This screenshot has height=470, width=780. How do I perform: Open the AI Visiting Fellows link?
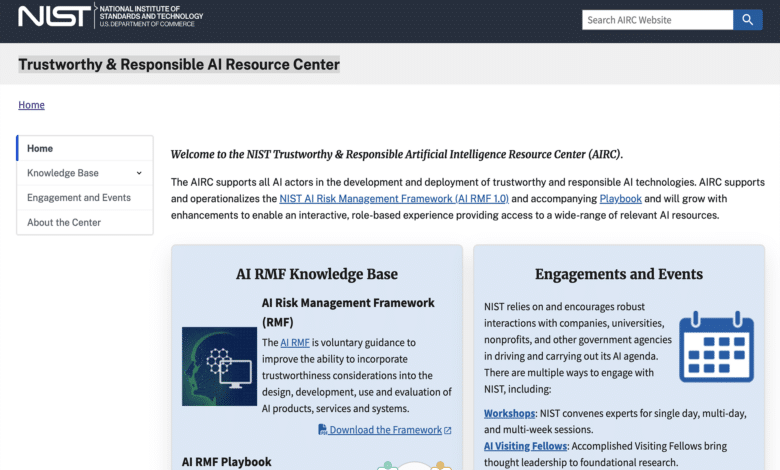pyautogui.click(x=525, y=446)
